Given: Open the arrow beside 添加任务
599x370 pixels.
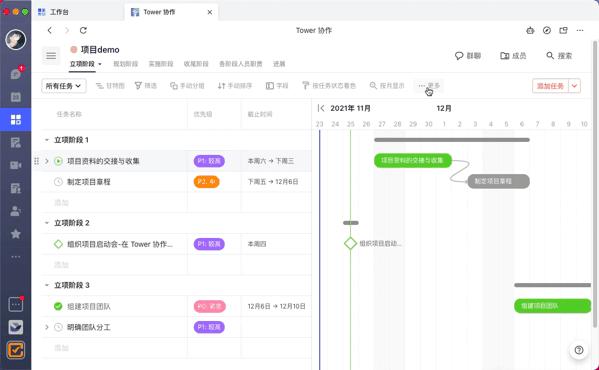Looking at the screenshot, I should coord(574,86).
